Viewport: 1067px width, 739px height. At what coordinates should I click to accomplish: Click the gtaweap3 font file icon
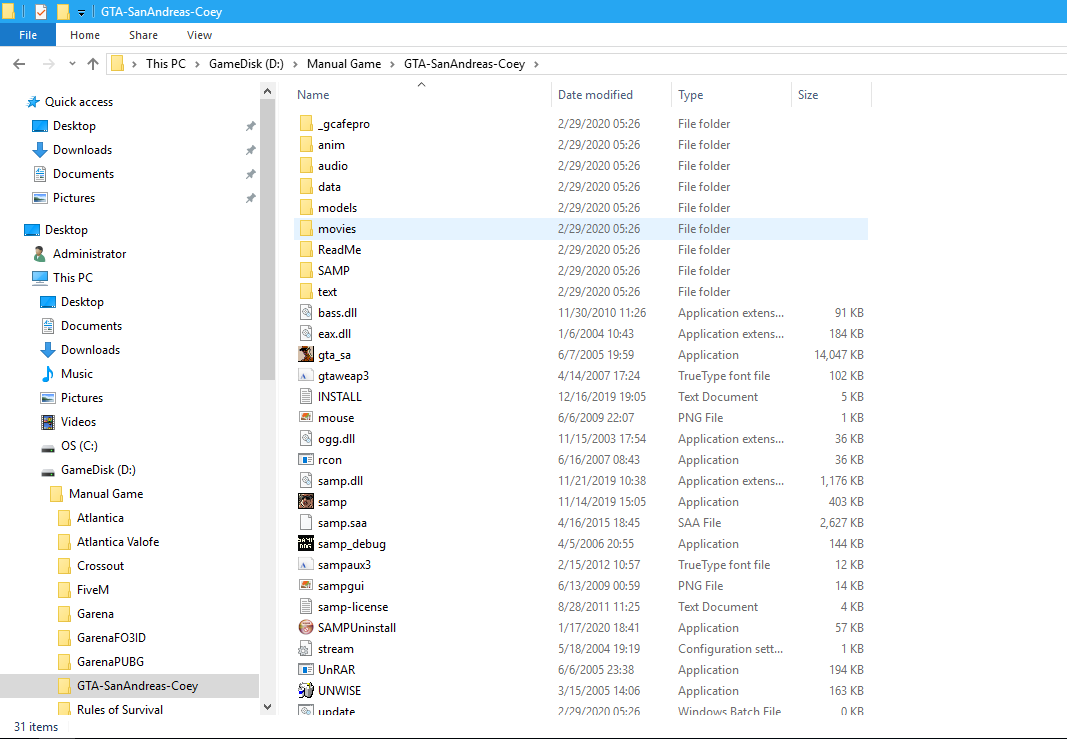coord(306,376)
